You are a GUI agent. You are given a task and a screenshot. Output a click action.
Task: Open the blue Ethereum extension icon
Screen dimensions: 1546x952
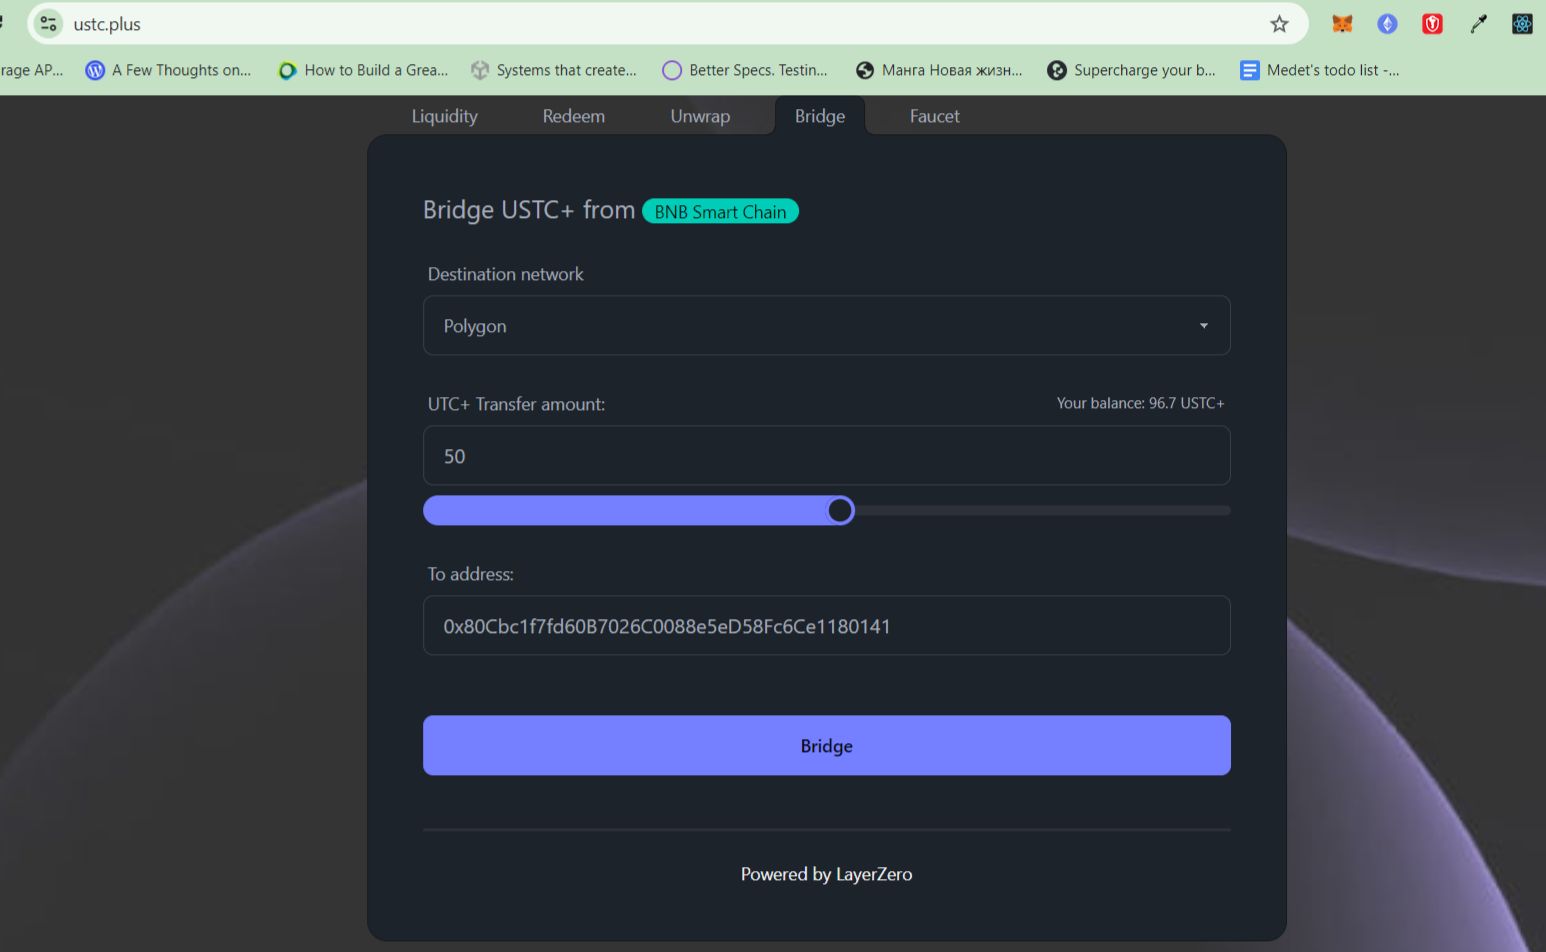pos(1387,24)
